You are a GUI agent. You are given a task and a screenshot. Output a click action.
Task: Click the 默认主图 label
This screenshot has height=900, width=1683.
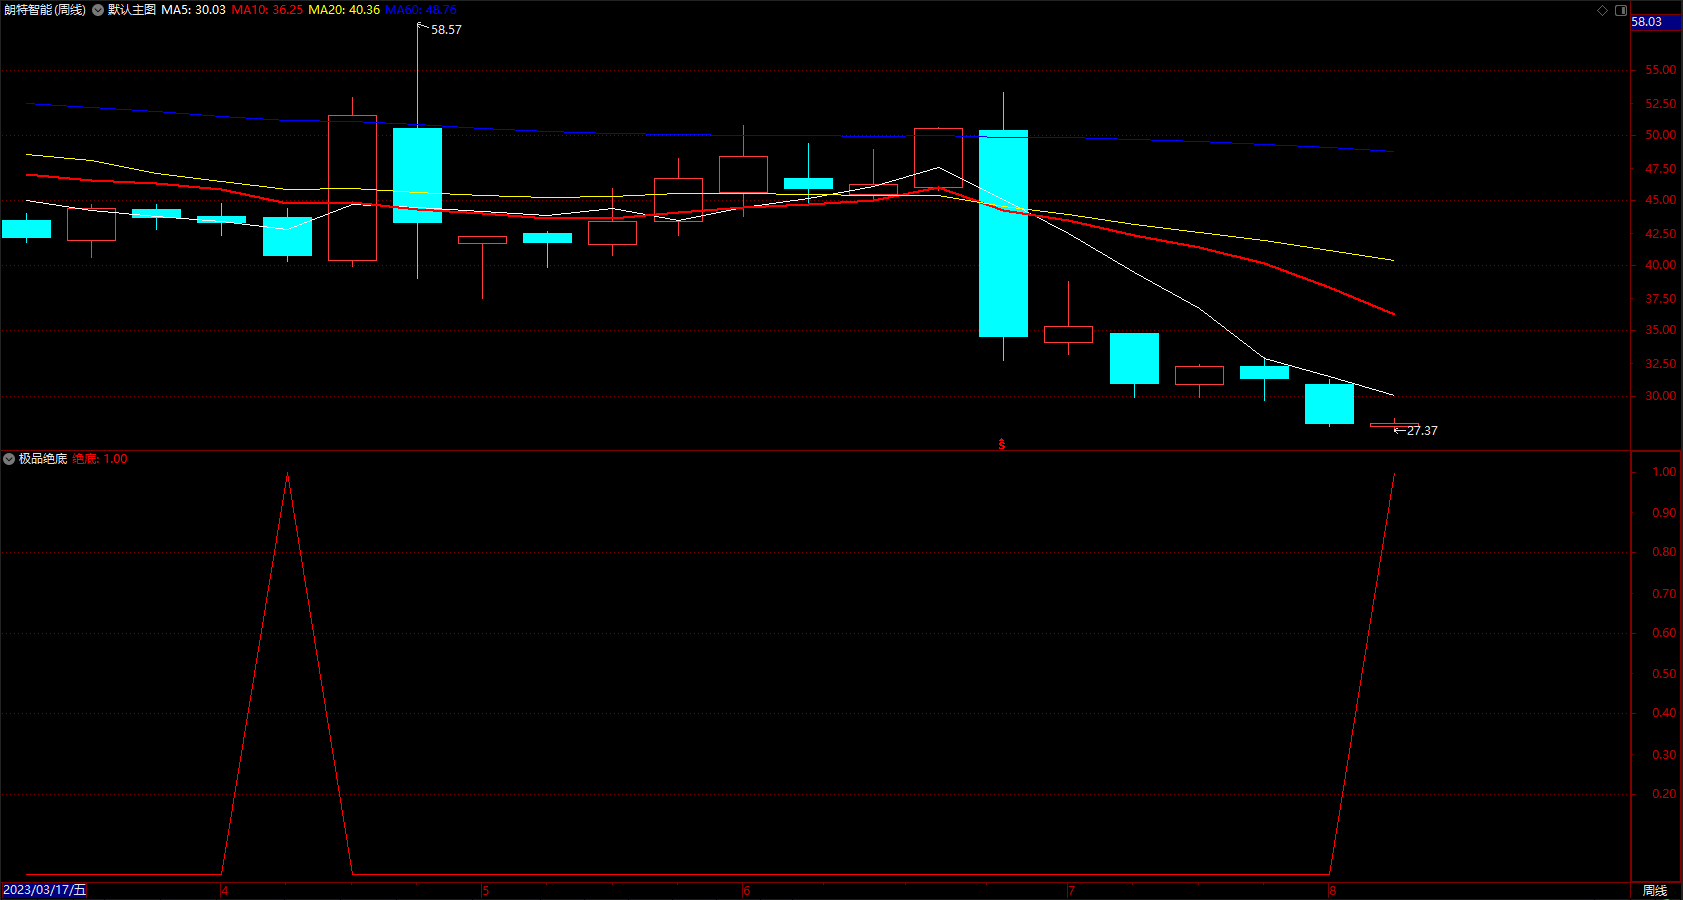coord(132,10)
